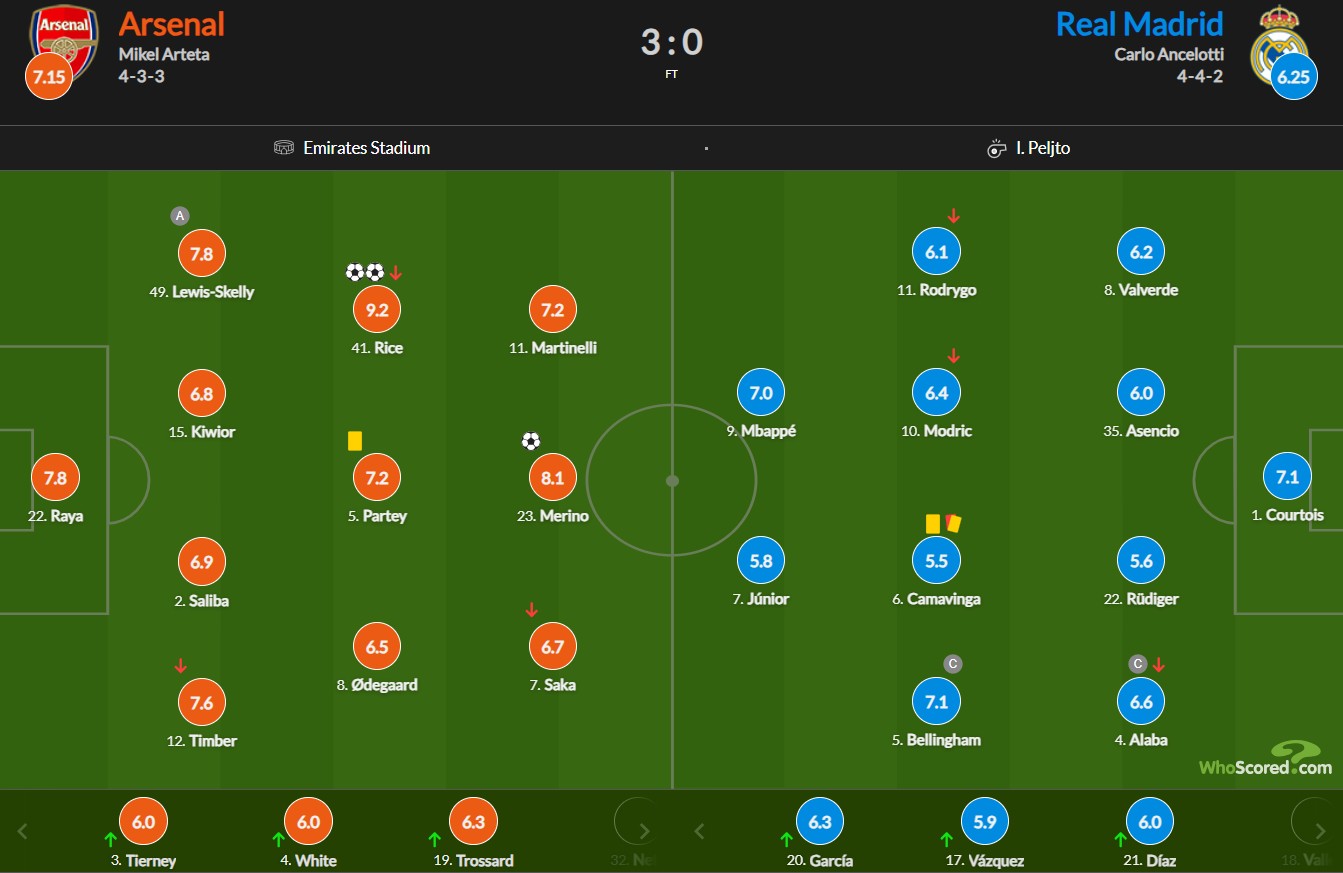Click Merino's goal ball icon
Viewport: 1343px width, 873px height.
(531, 441)
